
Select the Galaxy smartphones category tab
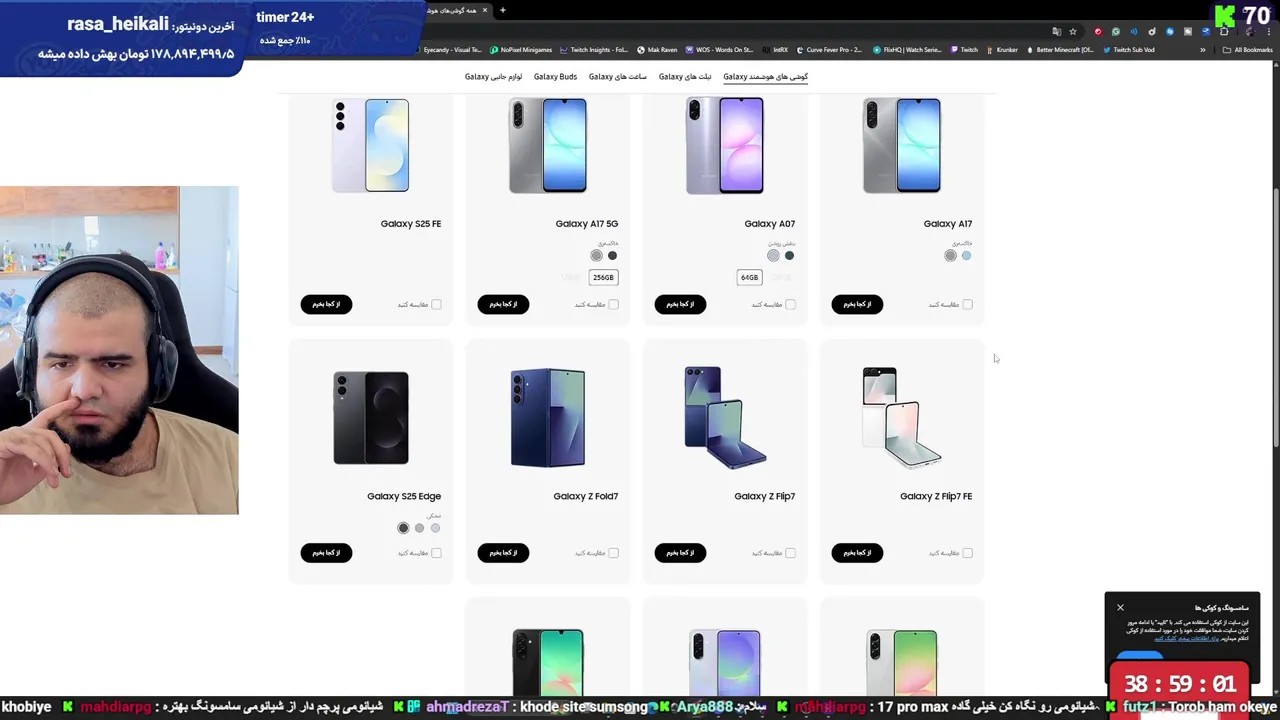coord(765,77)
